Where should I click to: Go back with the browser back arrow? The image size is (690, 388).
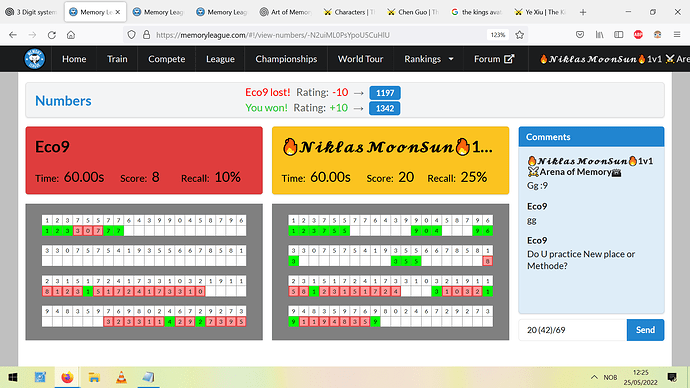[13, 35]
